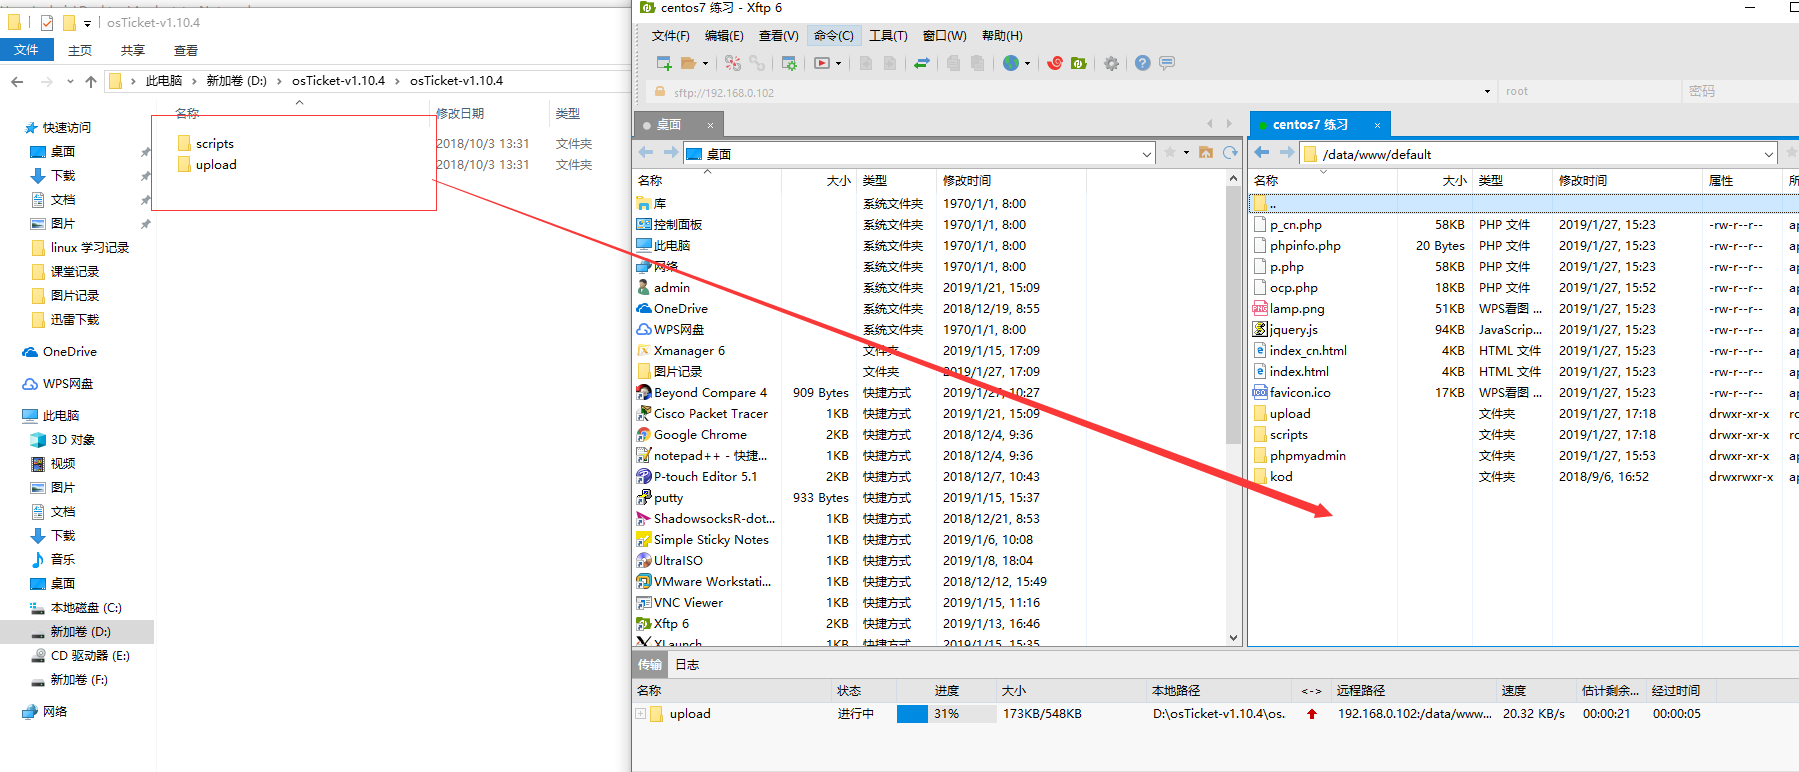Click the upload transfer progress bar

(946, 714)
